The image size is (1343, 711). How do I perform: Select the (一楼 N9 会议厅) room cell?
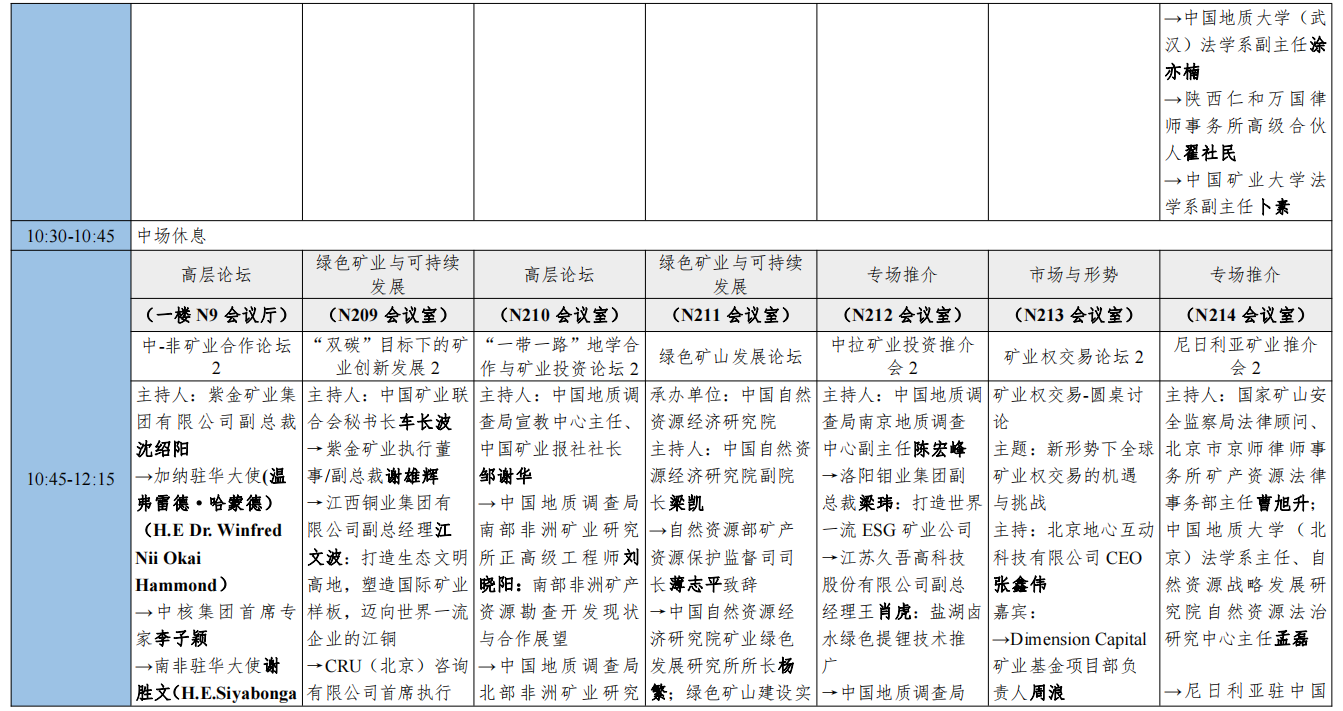(x=217, y=315)
